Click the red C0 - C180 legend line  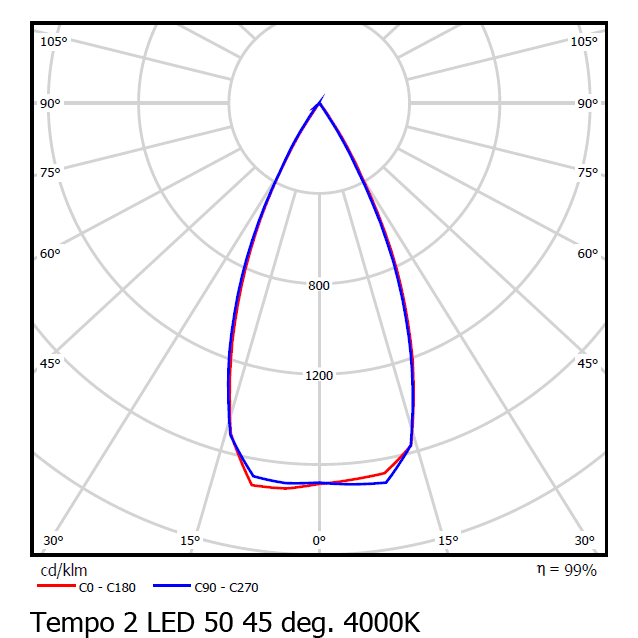click(x=56, y=588)
